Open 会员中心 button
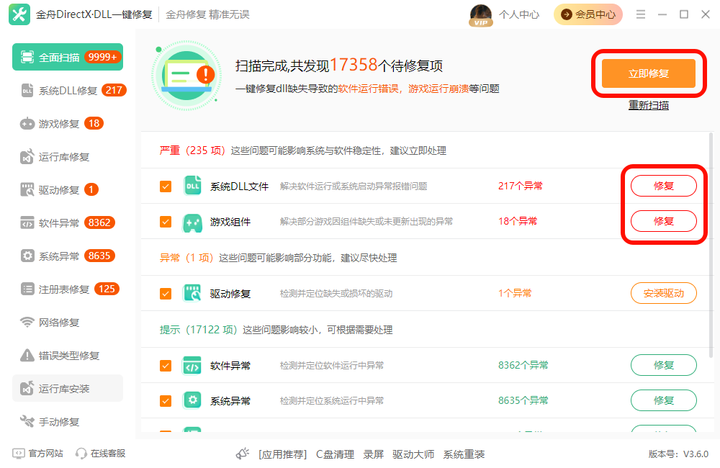 click(588, 15)
